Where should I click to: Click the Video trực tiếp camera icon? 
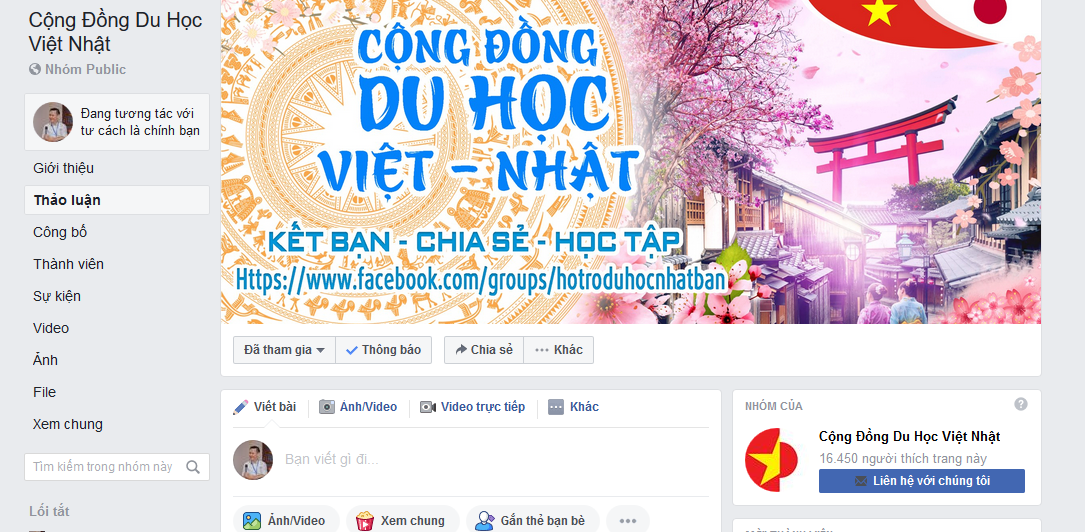[428, 407]
